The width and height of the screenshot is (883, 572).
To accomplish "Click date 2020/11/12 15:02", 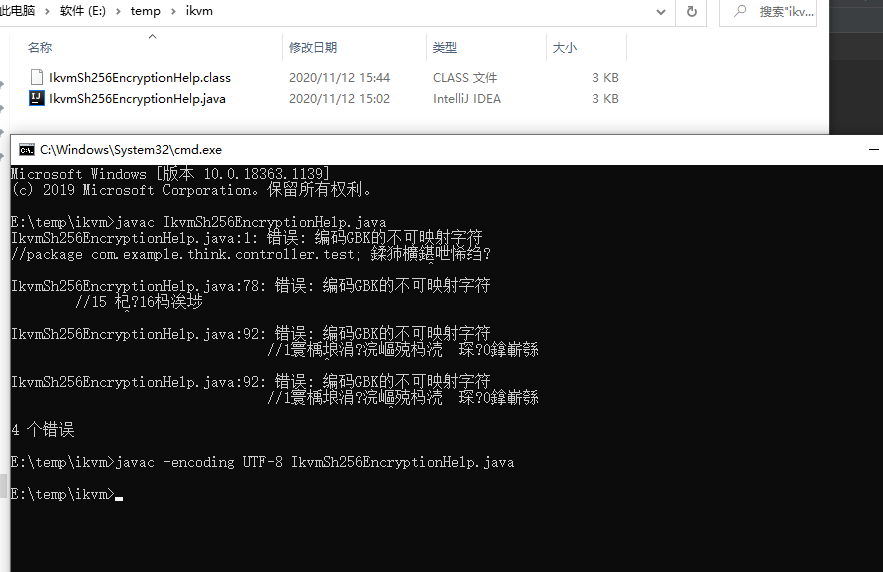I will pos(340,99).
